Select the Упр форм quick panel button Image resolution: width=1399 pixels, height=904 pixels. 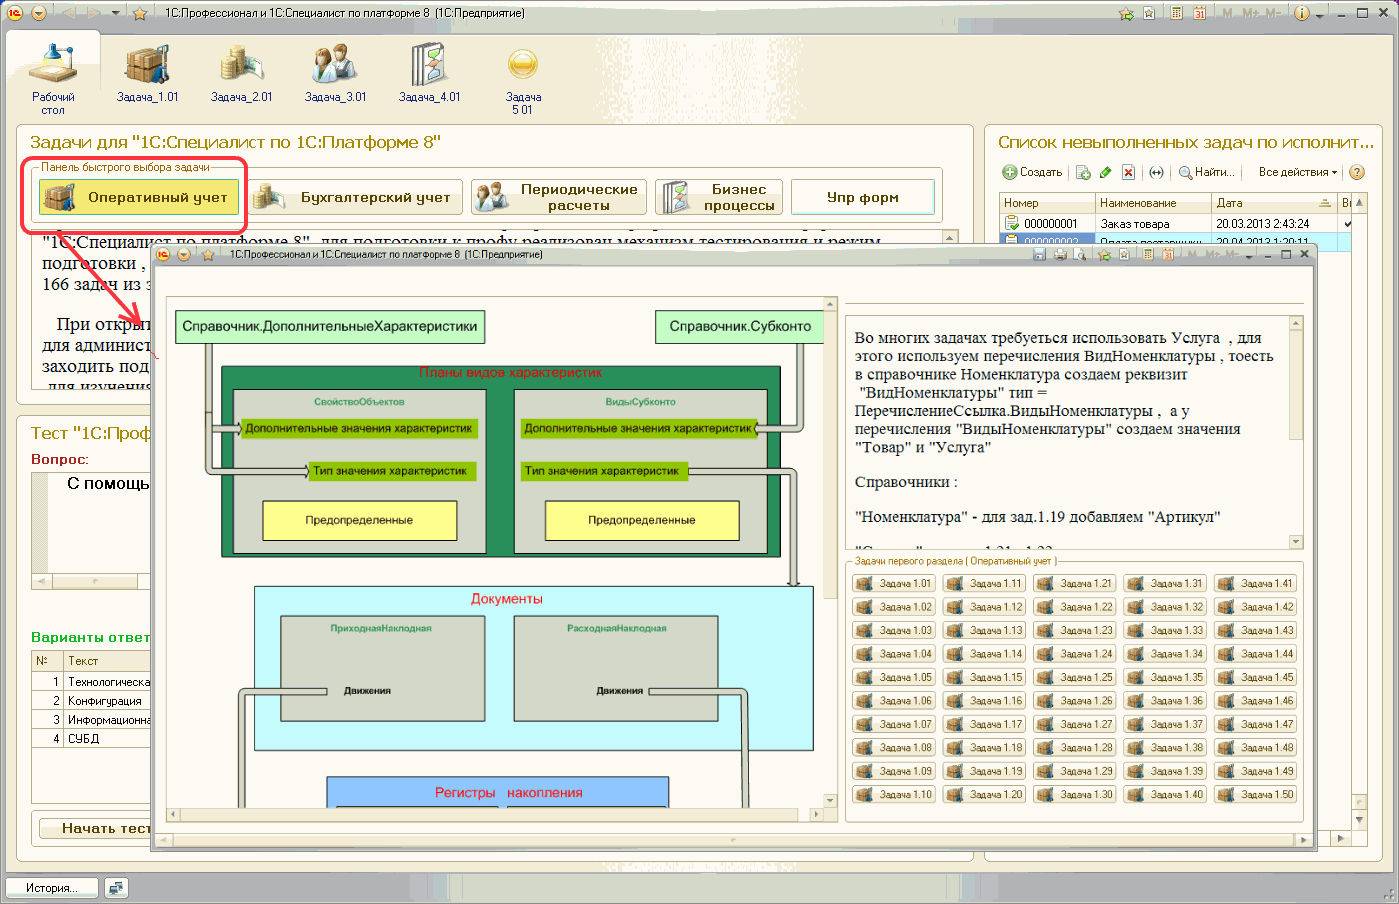862,197
